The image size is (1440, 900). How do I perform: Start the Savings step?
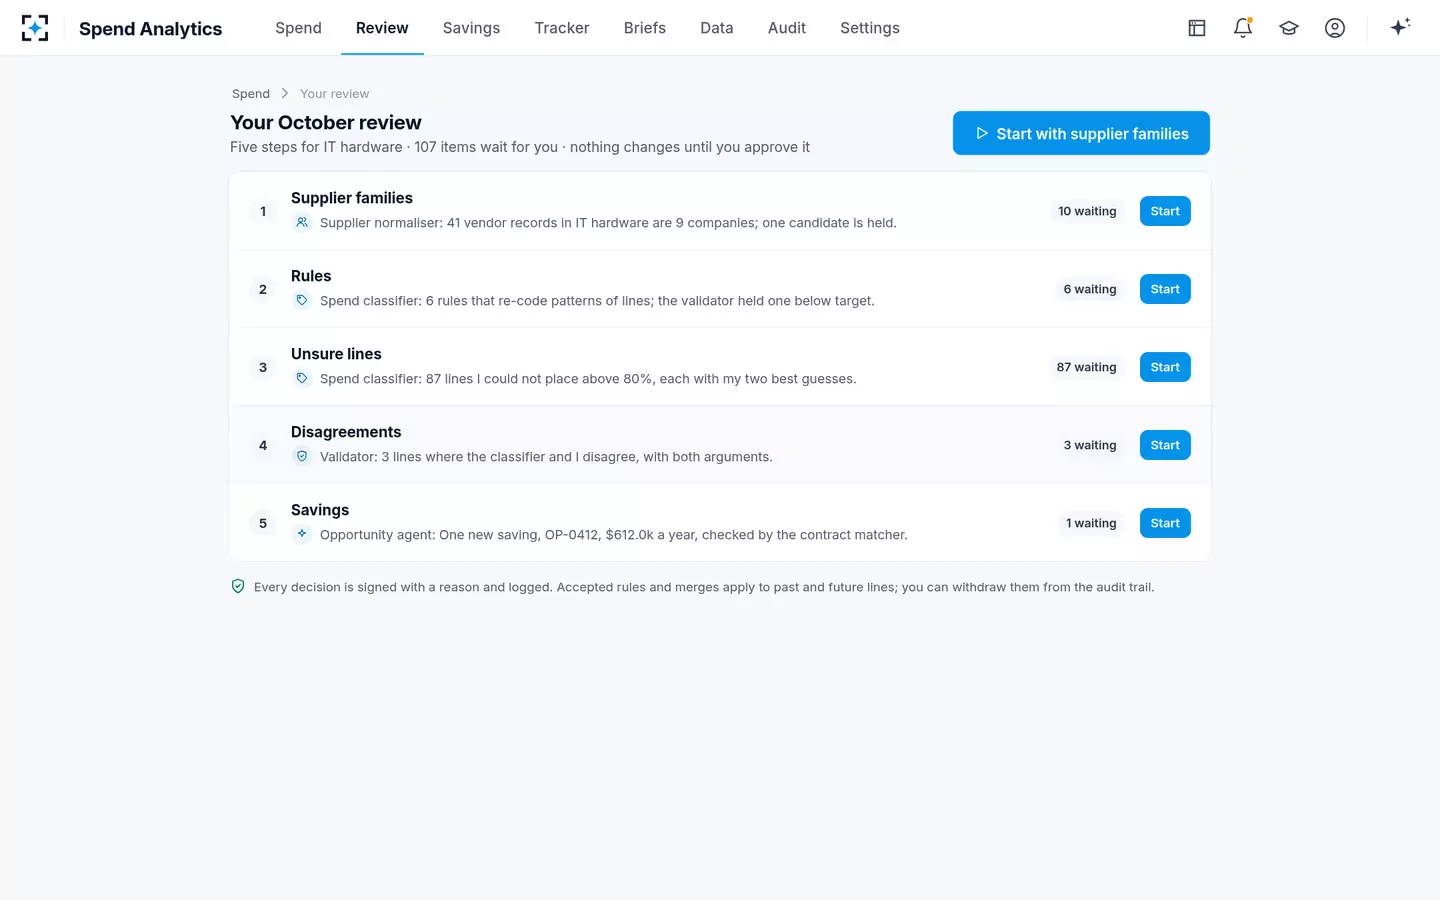point(1165,523)
